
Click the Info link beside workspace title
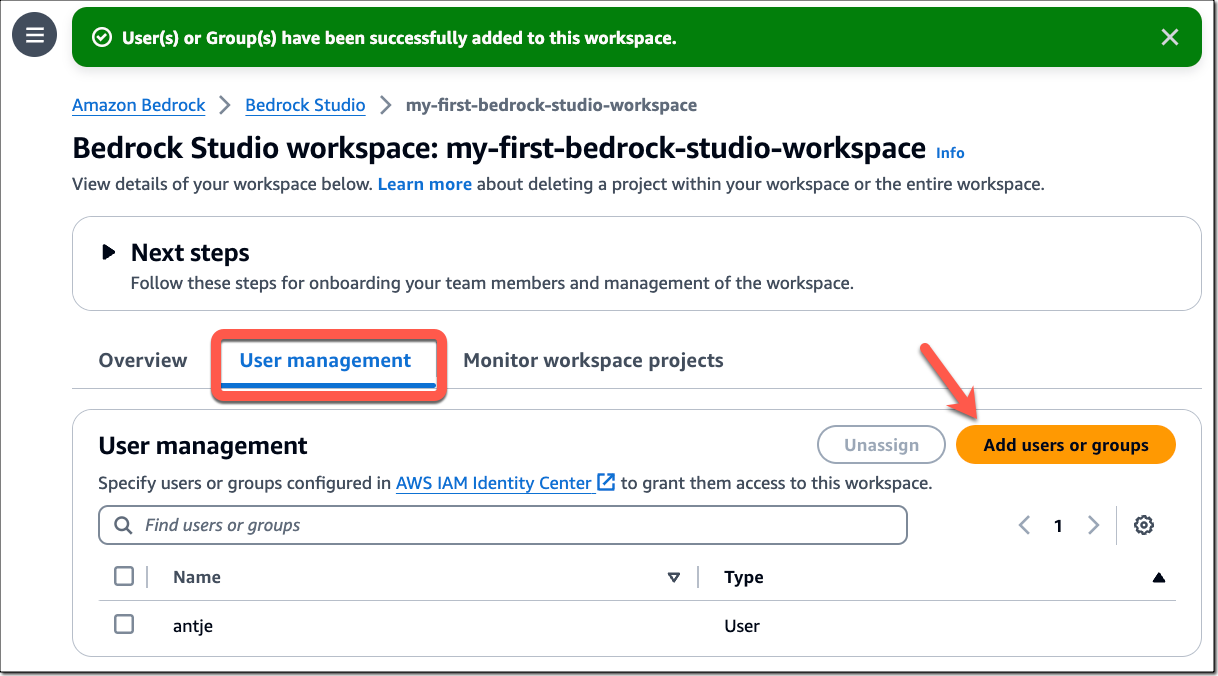coord(949,153)
